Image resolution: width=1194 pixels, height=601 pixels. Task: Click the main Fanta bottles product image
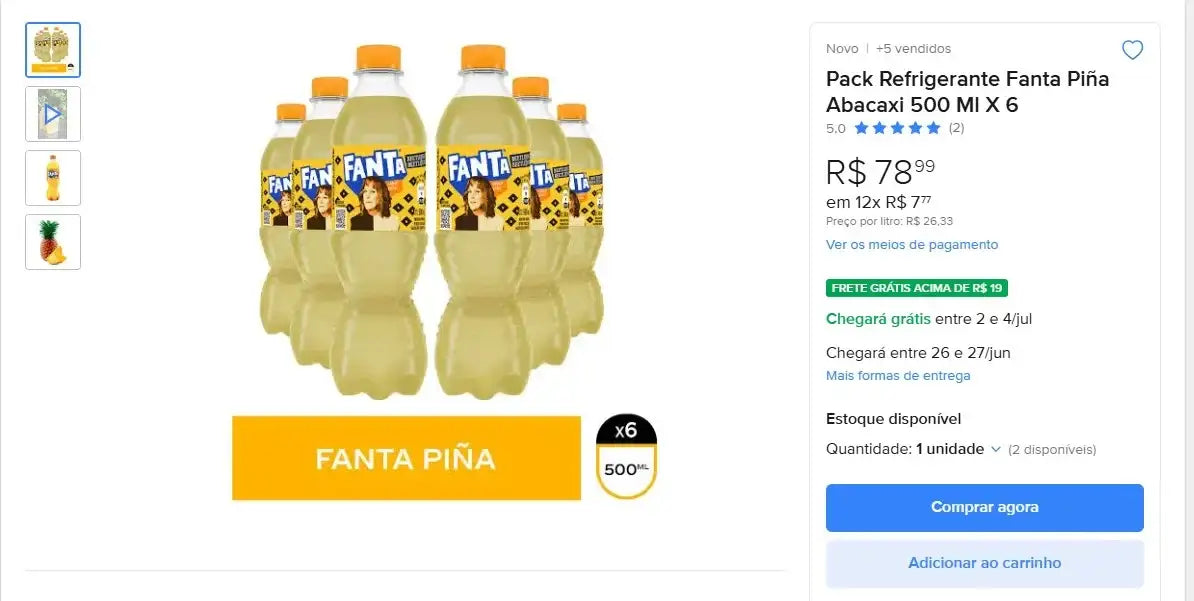(x=431, y=220)
